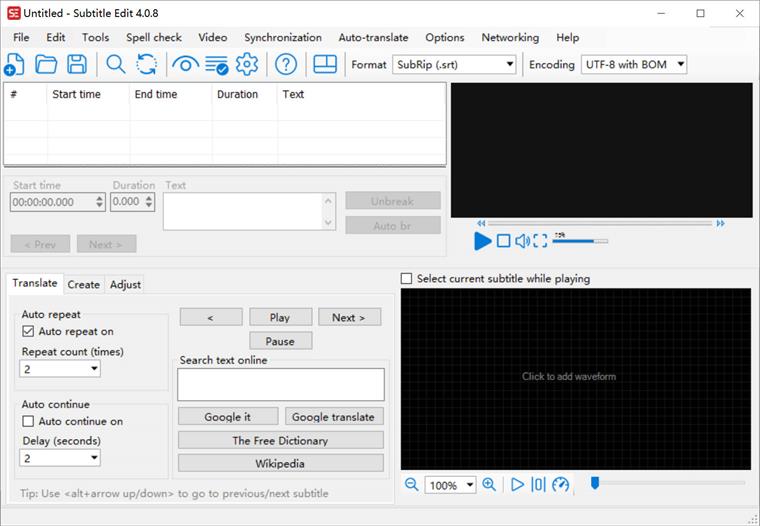Switch to the Adjust tab

click(x=125, y=284)
